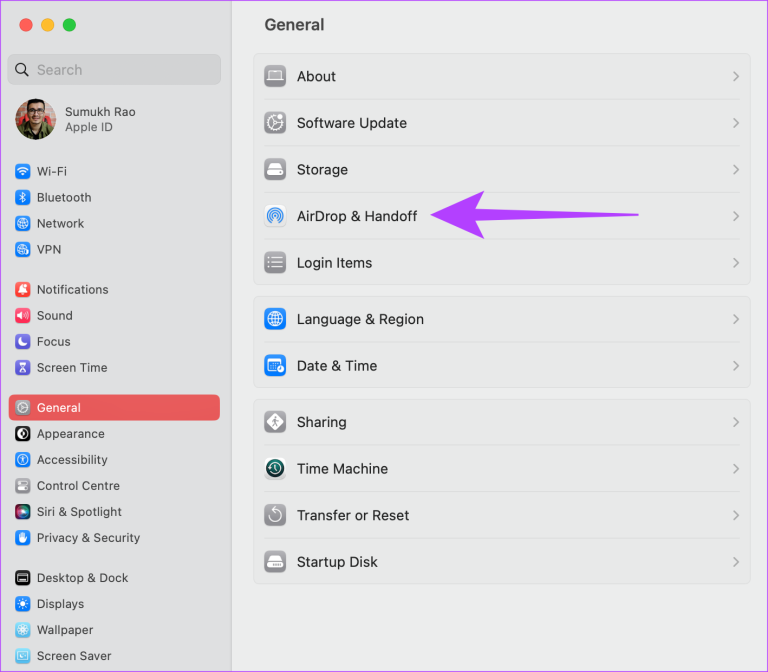Click the Screen Time hourglass icon

(23, 367)
